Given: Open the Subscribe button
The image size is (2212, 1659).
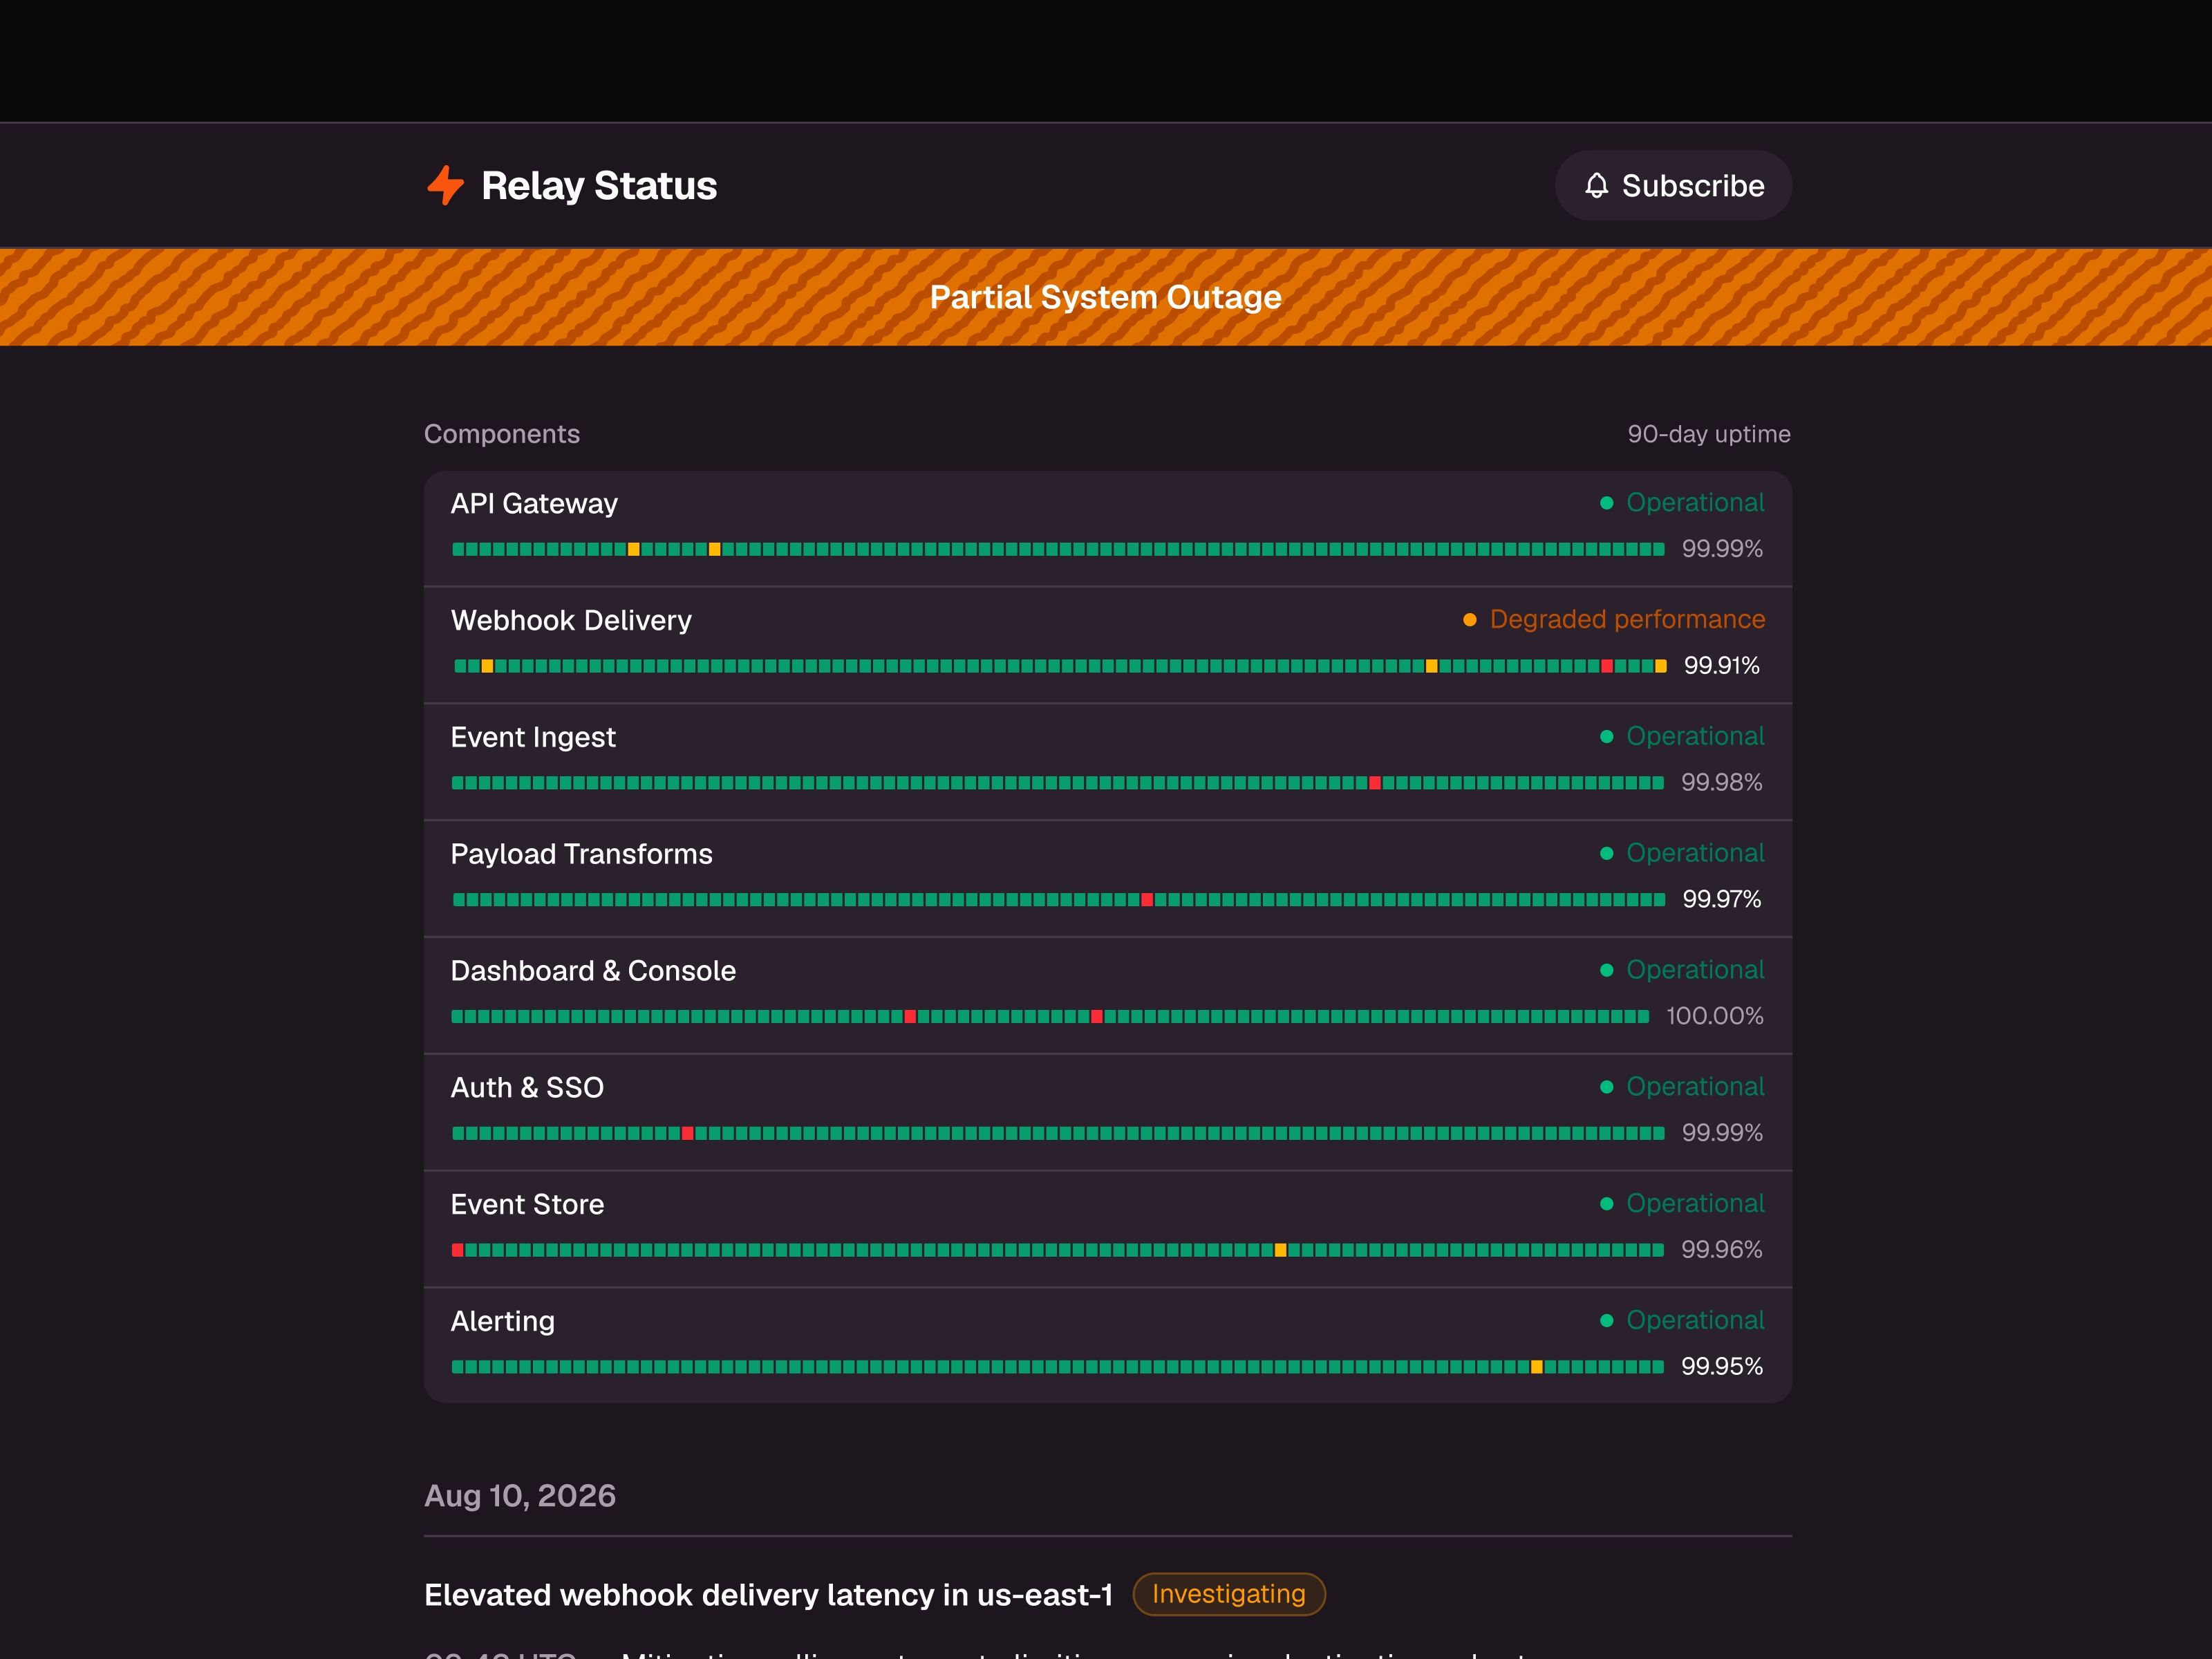Looking at the screenshot, I should pyautogui.click(x=1673, y=186).
